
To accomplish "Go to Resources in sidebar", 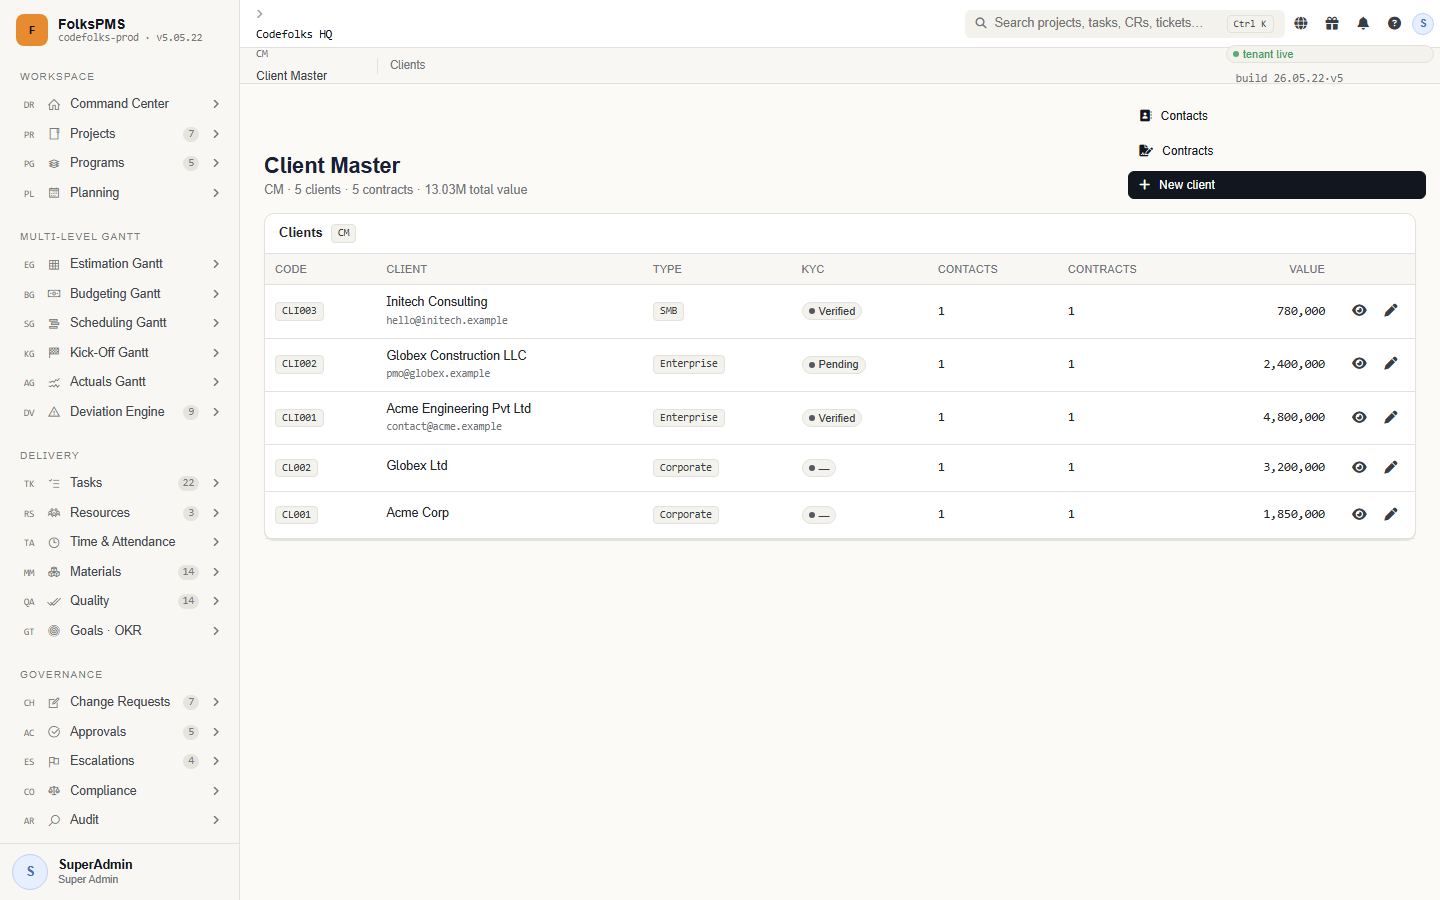I will click(120, 513).
